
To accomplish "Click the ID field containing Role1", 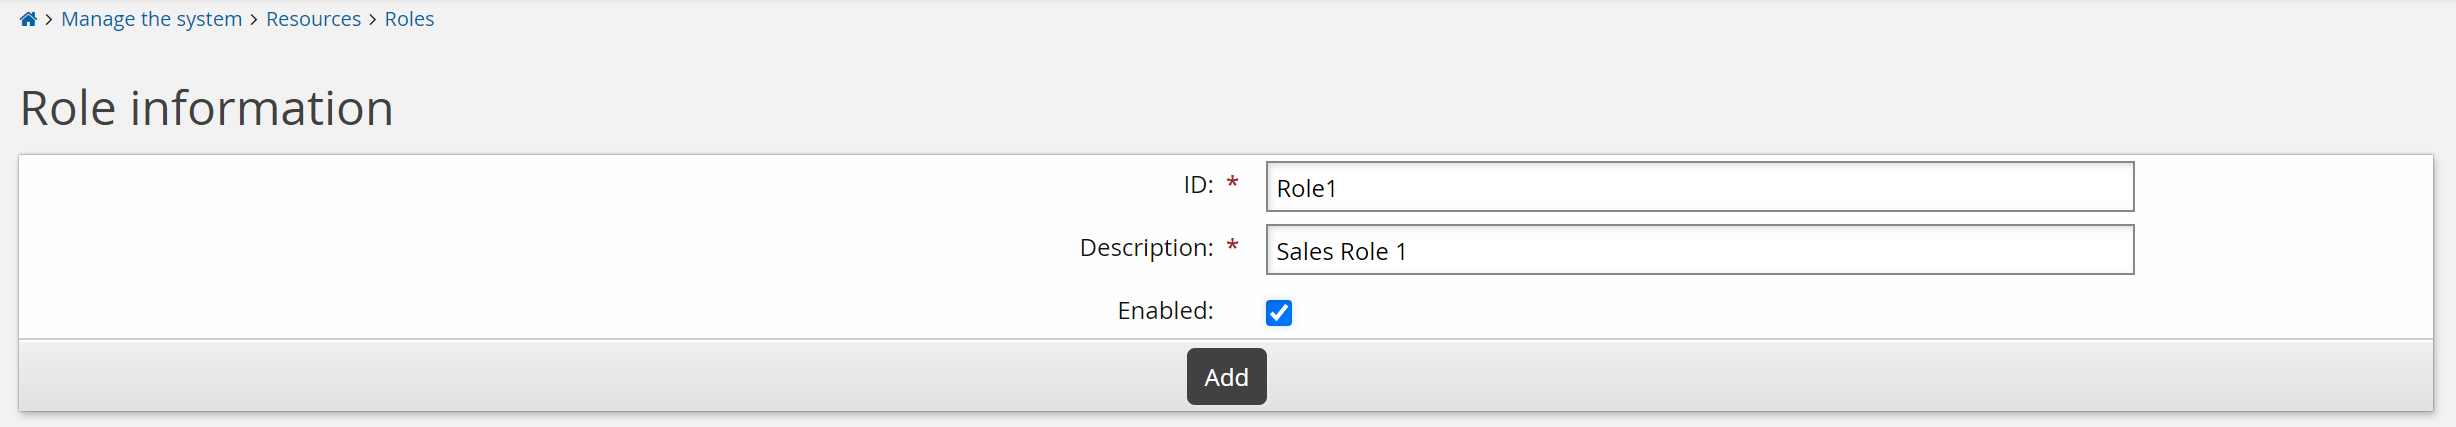I will point(1699,187).
